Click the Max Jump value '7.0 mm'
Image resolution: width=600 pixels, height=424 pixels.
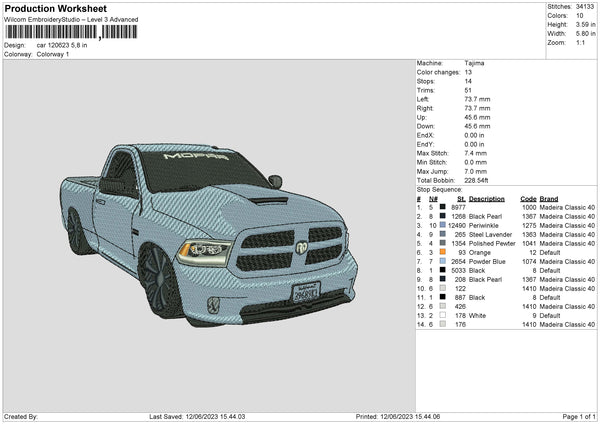coord(476,171)
